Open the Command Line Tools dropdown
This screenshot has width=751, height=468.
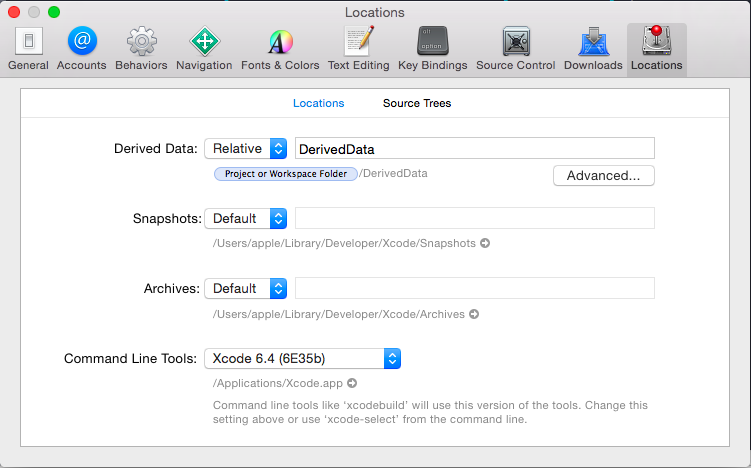tap(303, 358)
